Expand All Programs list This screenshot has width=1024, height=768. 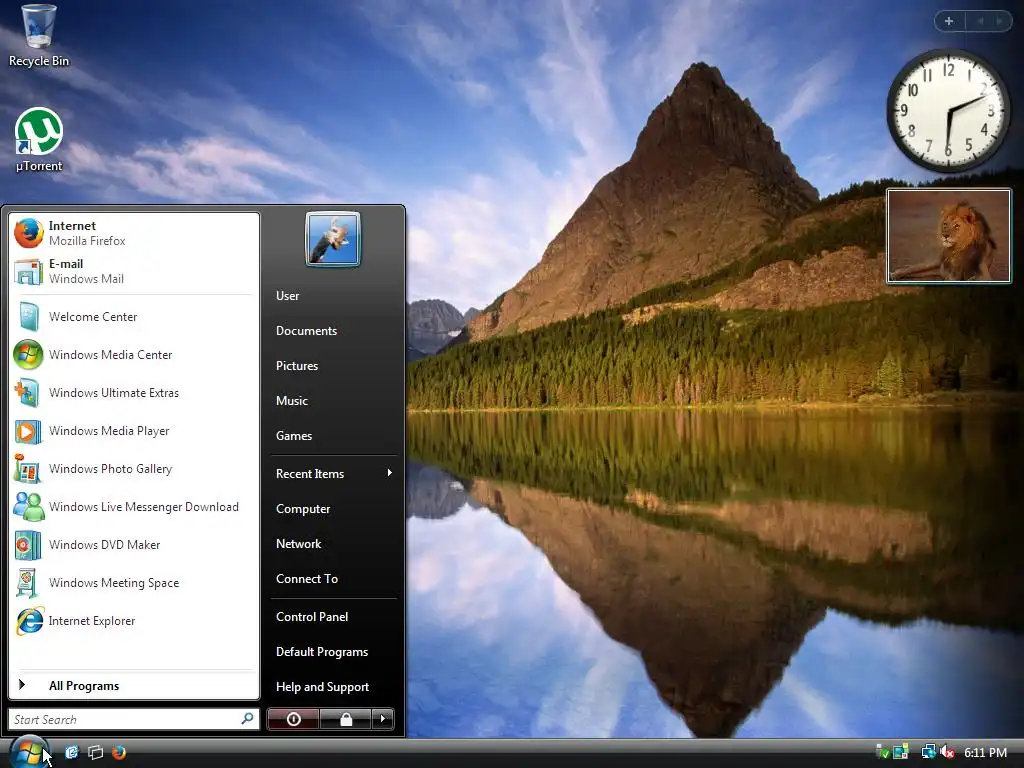[134, 686]
